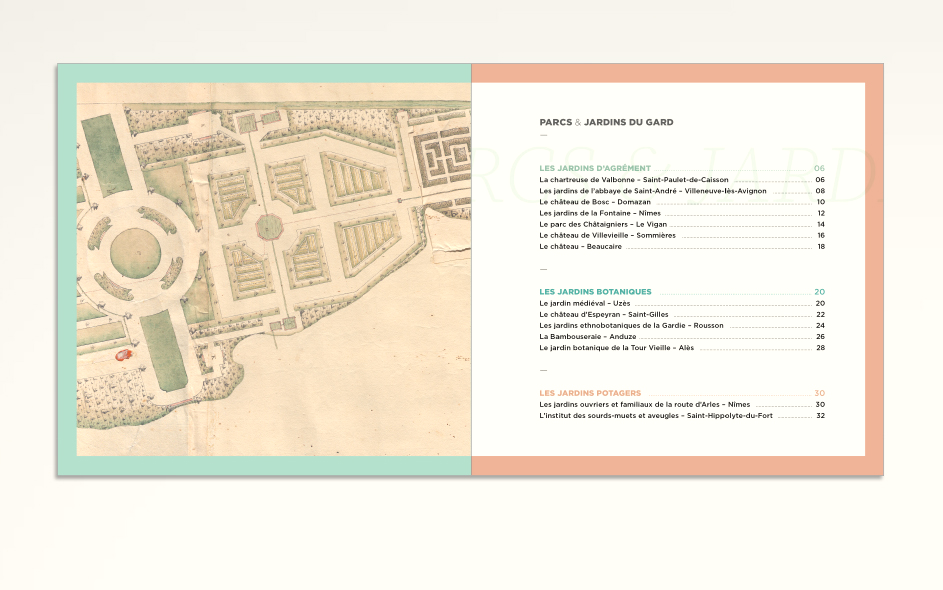Select 'La chartreuse de Valbonne' entry

pyautogui.click(x=633, y=180)
